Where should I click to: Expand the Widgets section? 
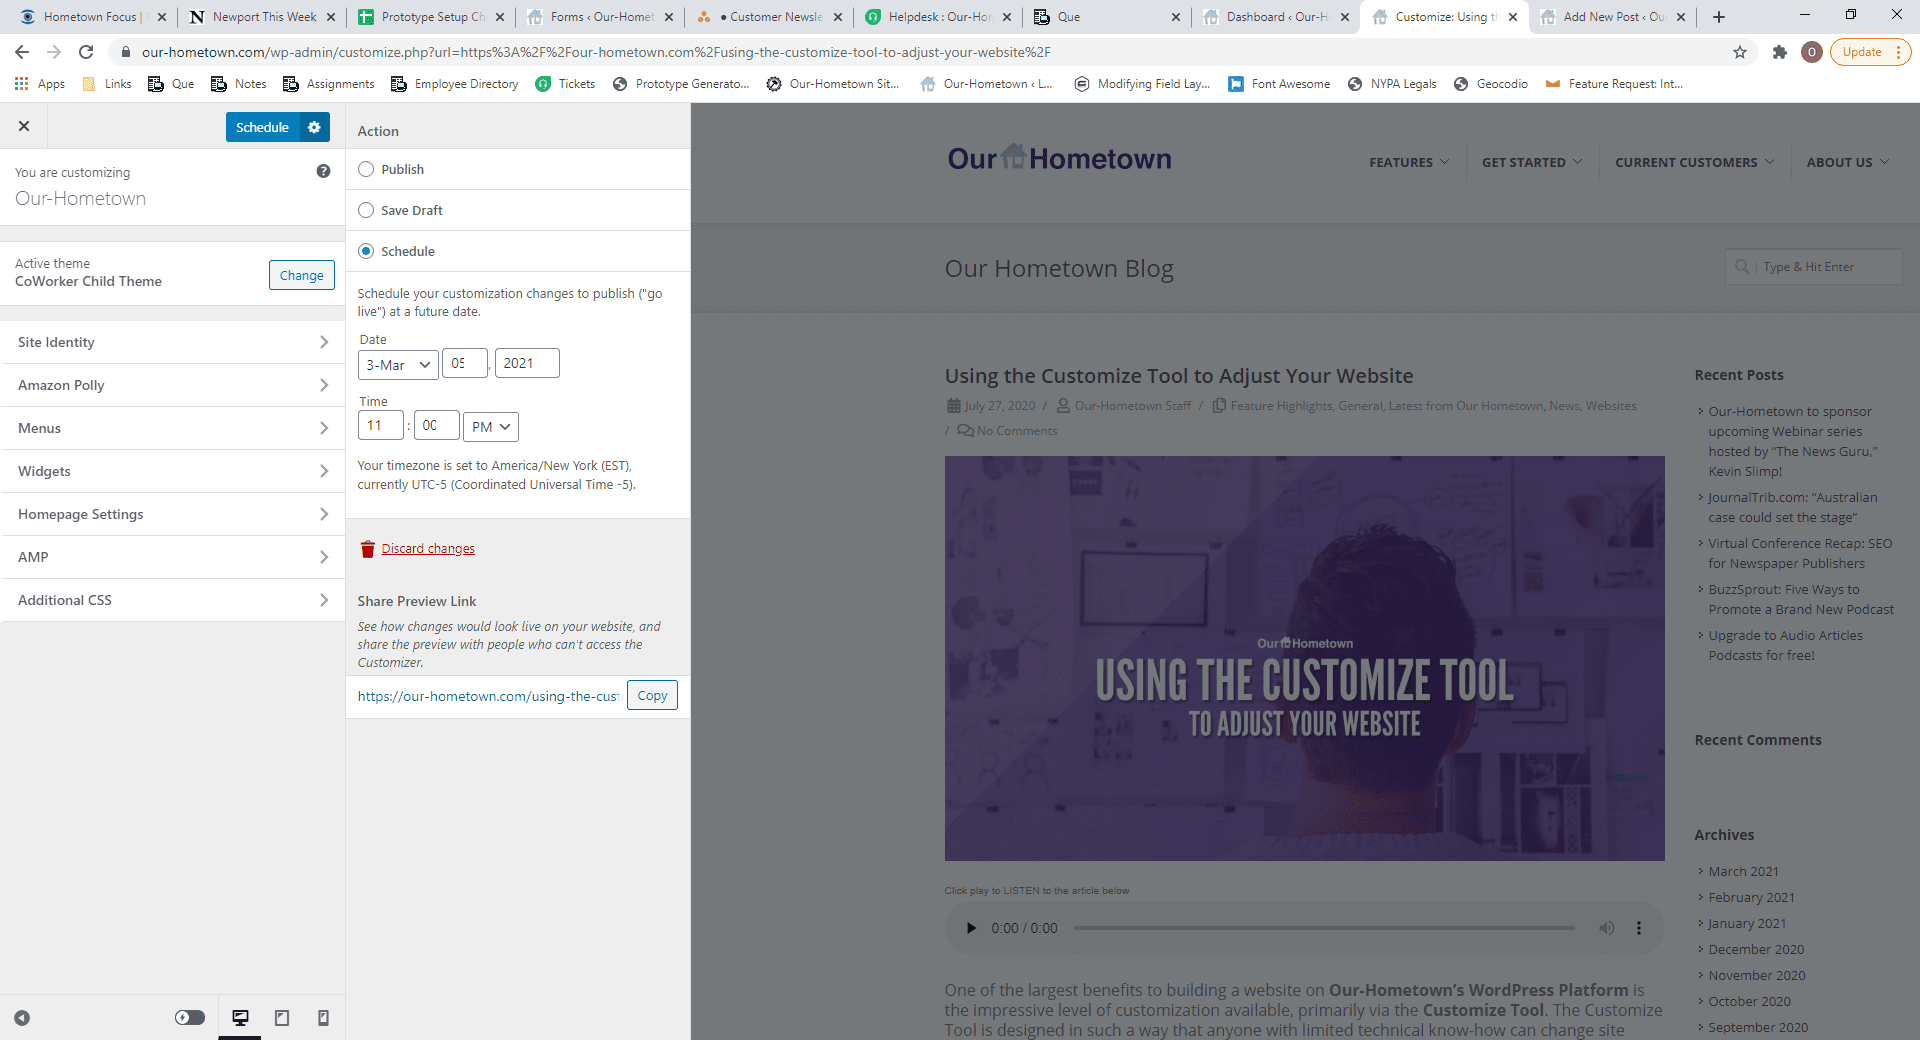coord(173,471)
